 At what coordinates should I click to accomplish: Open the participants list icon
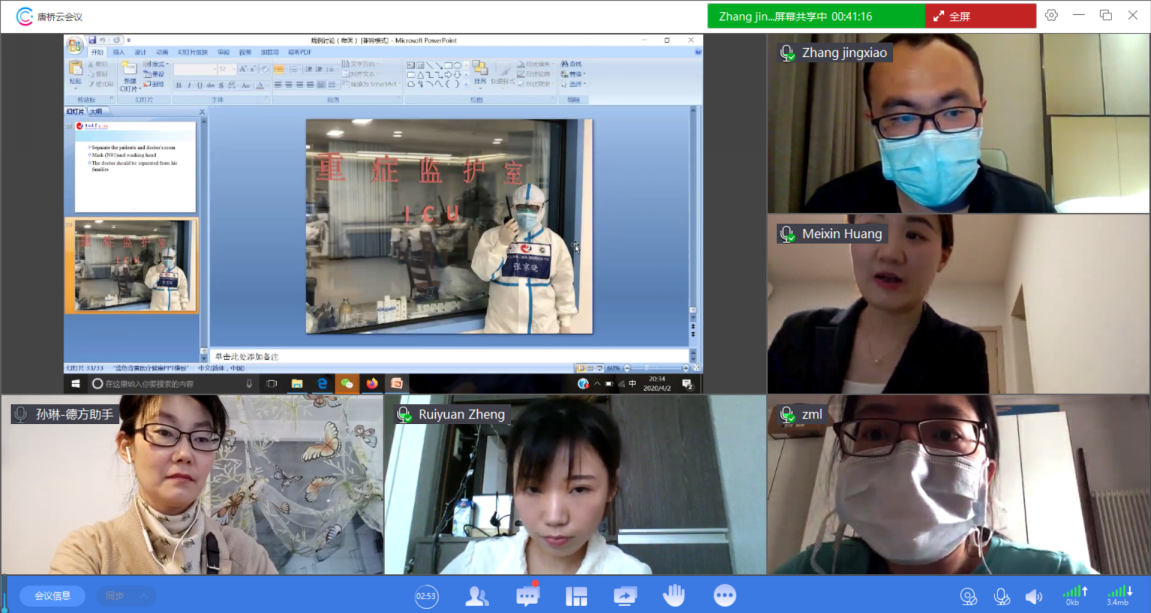click(477, 596)
